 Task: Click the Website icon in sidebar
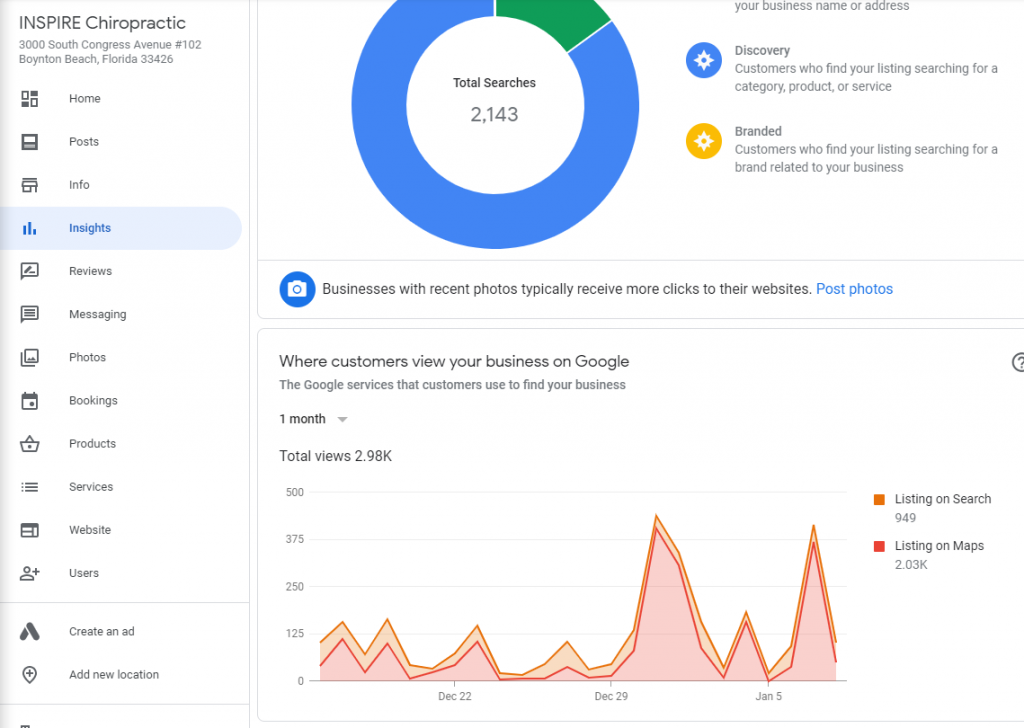[x=29, y=530]
